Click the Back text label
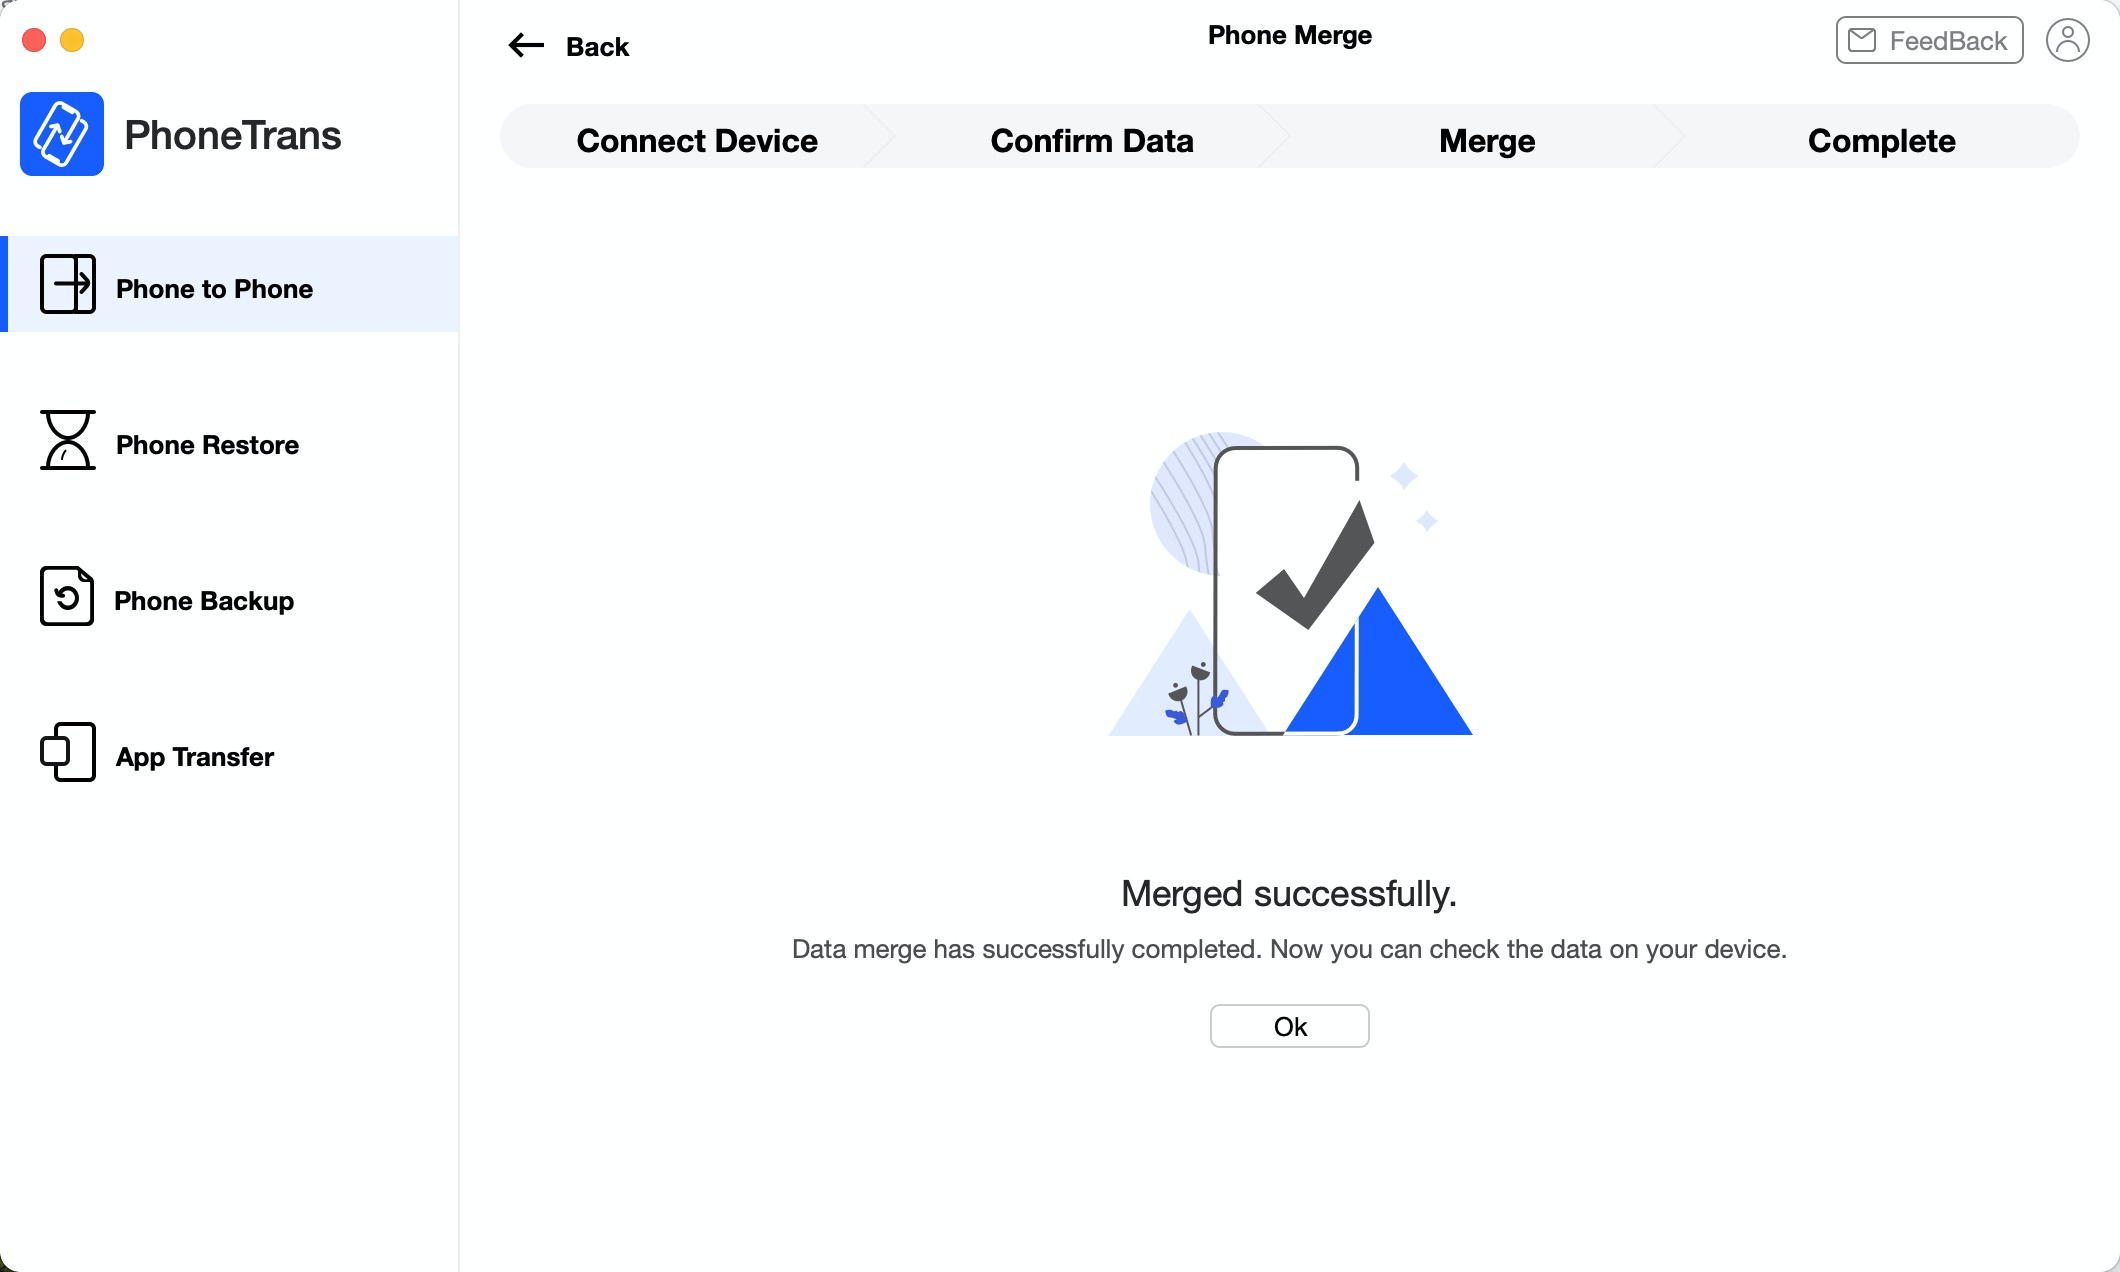Screen dimensions: 2120x1272 coord(597,47)
